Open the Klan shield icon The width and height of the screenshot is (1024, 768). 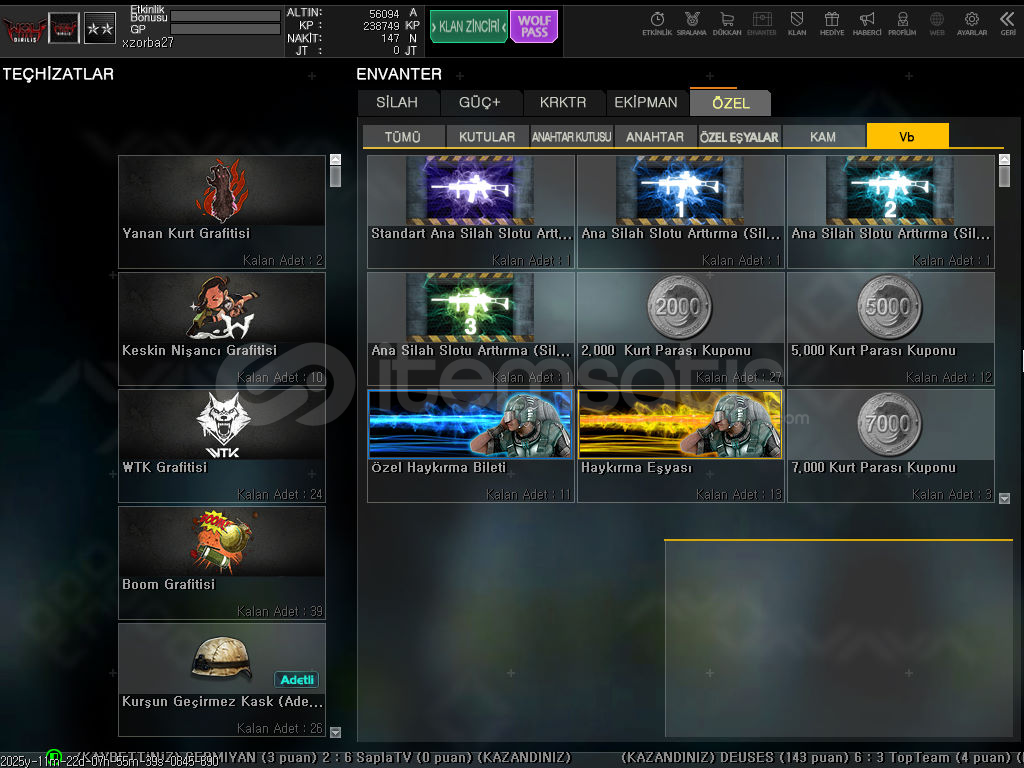tap(797, 24)
